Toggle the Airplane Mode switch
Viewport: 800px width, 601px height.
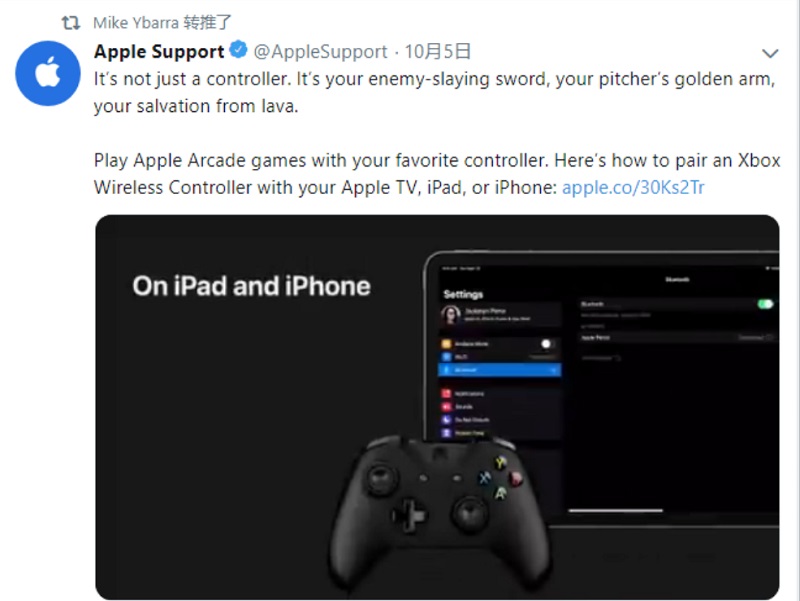(x=547, y=344)
